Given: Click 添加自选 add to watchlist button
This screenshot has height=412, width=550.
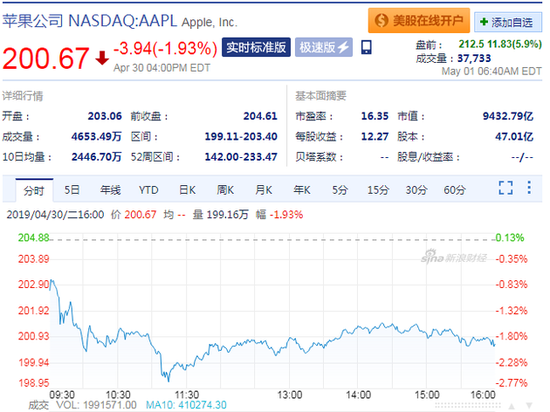Looking at the screenshot, I should [508, 22].
